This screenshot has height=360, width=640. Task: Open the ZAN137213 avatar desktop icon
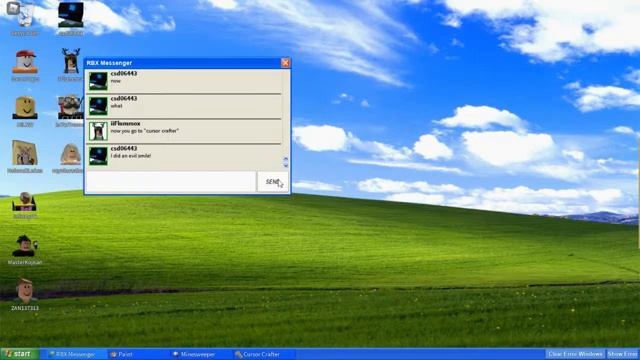[25, 294]
